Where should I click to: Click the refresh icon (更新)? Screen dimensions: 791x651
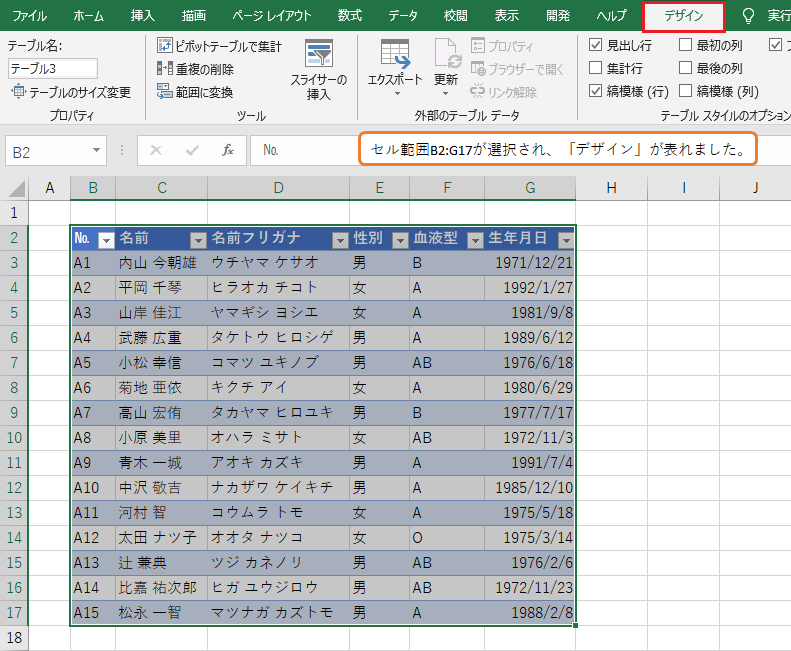pos(447,53)
